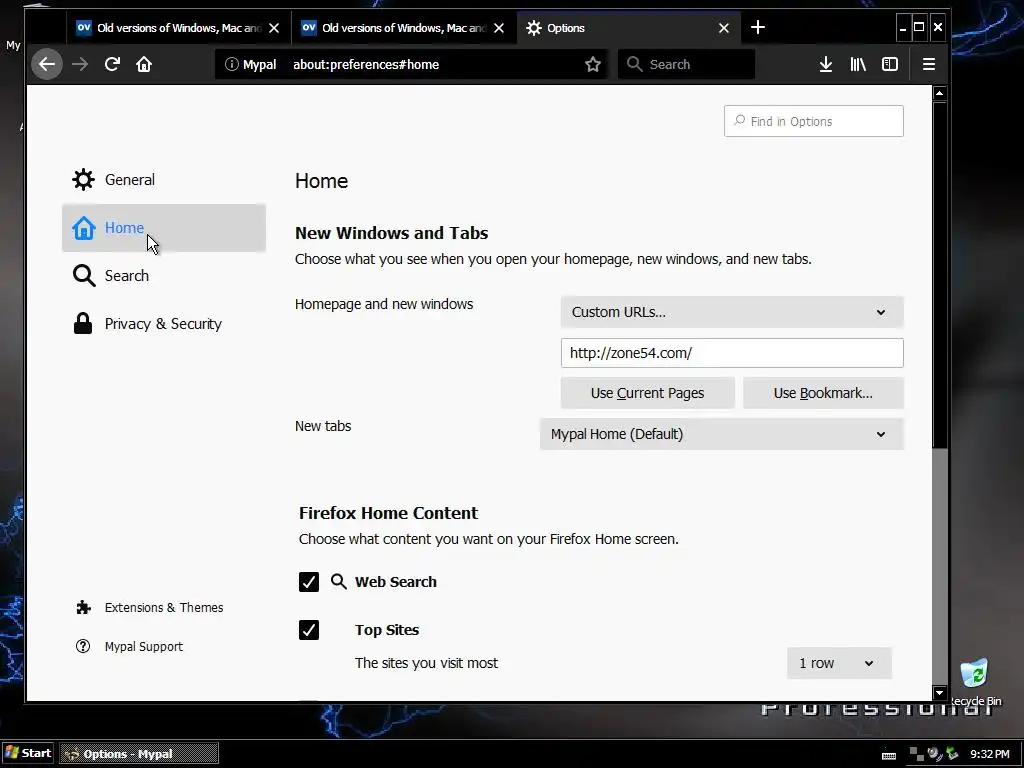Bookmark this page with the star icon
Viewport: 1024px width, 768px height.
(592, 64)
